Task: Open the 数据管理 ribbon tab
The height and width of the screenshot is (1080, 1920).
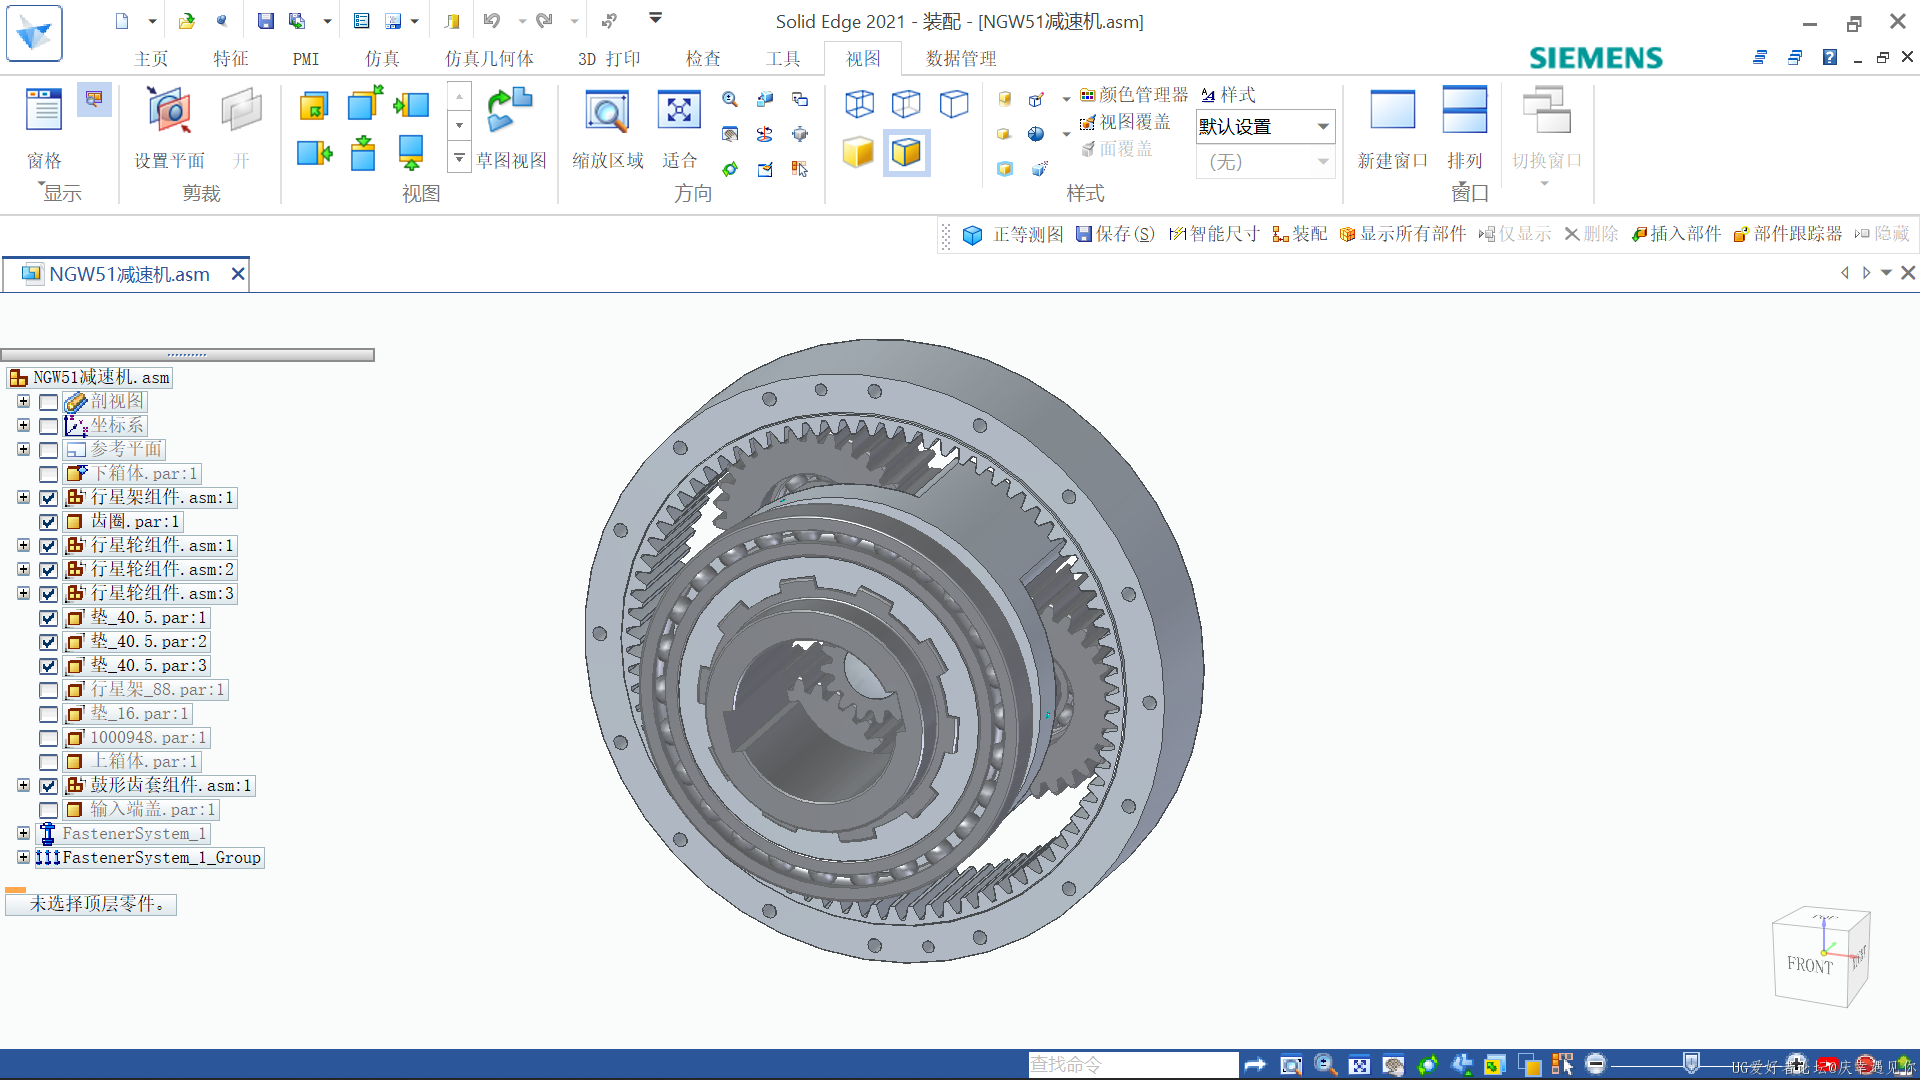Action: 961,59
